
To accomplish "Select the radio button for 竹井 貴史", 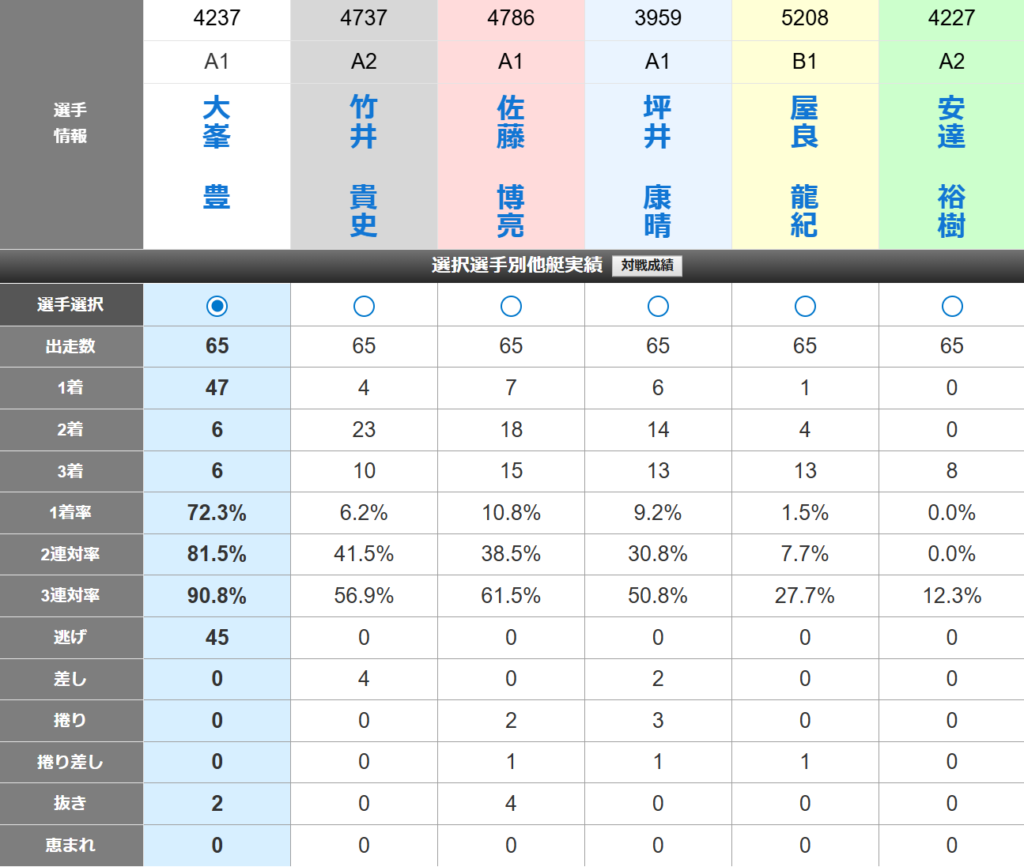I will (364, 305).
